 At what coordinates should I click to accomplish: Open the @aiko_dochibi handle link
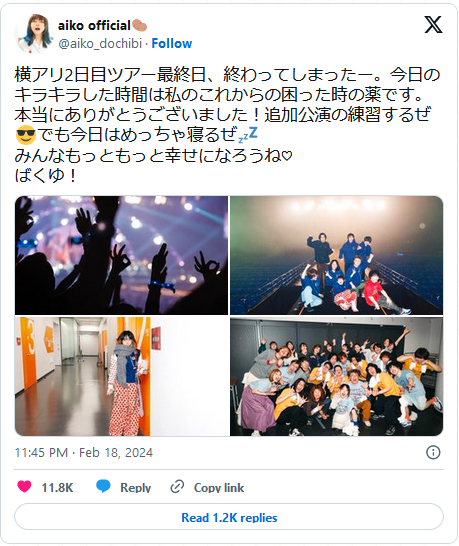[x=100, y=44]
